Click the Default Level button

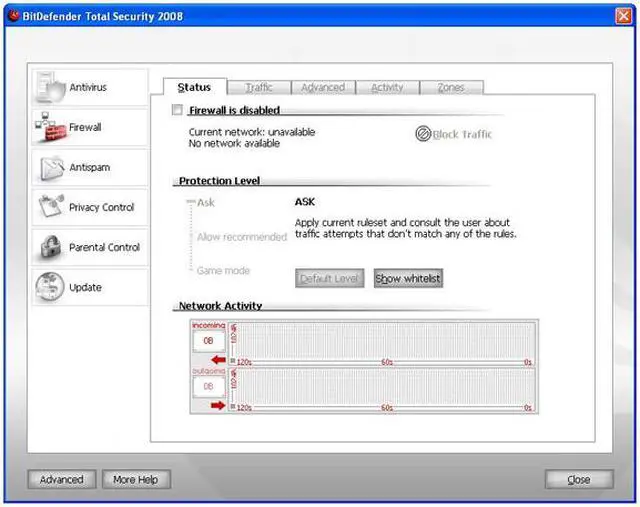click(x=331, y=279)
